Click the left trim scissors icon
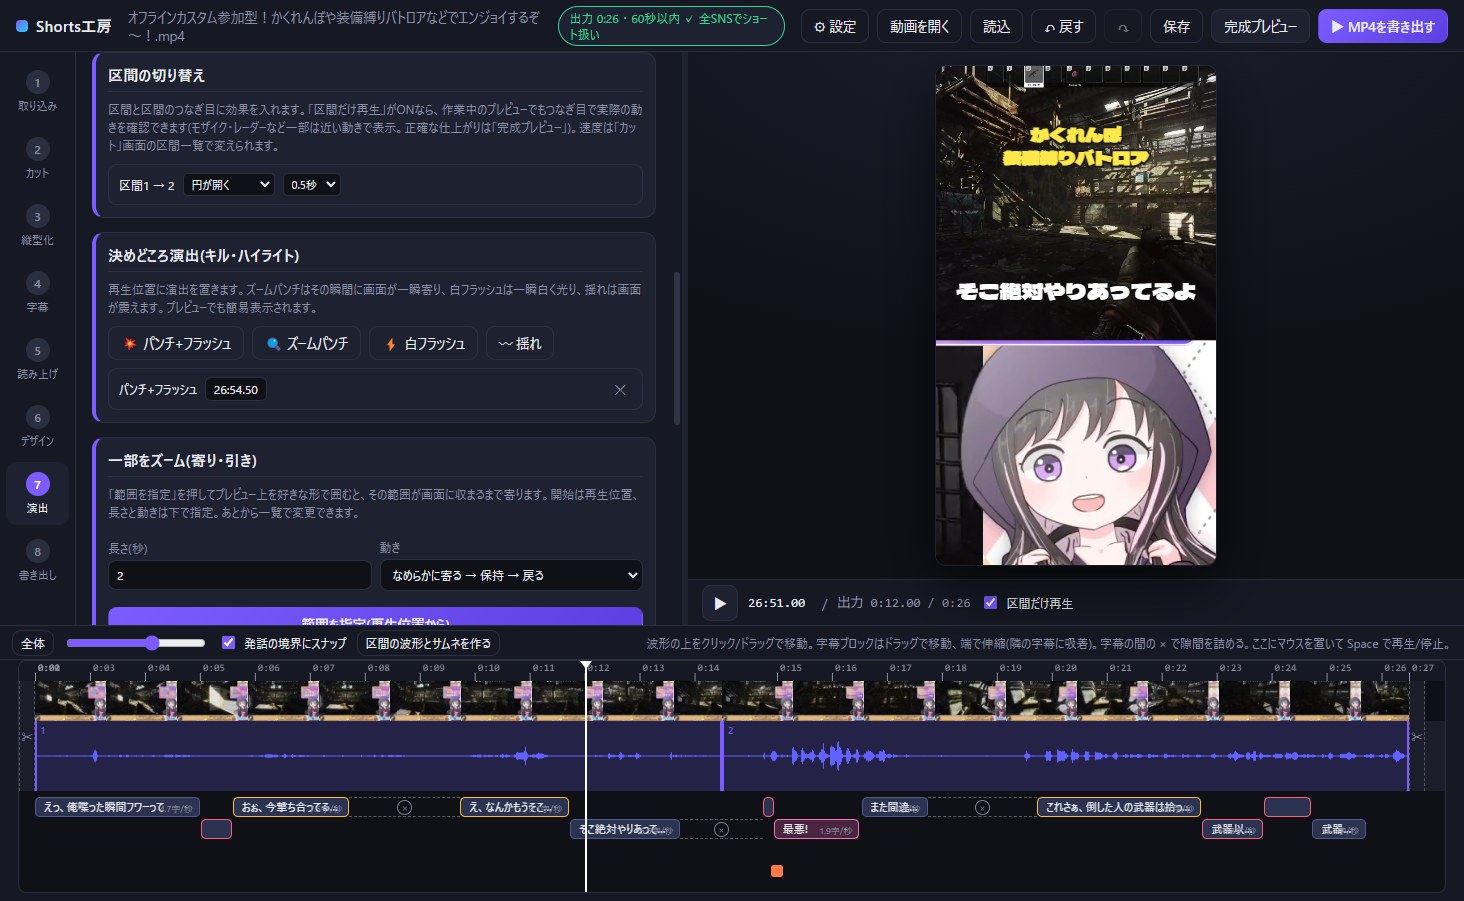The width and height of the screenshot is (1464, 901). [27, 736]
